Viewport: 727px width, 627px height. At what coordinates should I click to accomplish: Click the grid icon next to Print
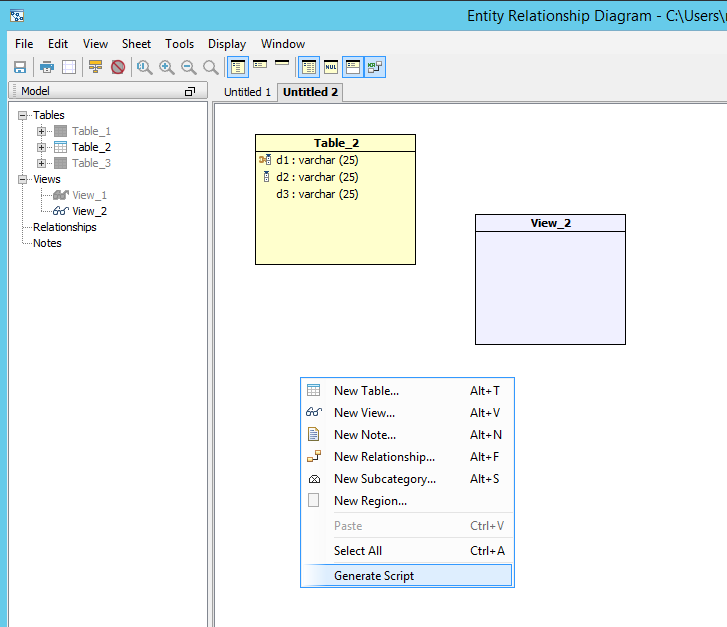pos(69,67)
